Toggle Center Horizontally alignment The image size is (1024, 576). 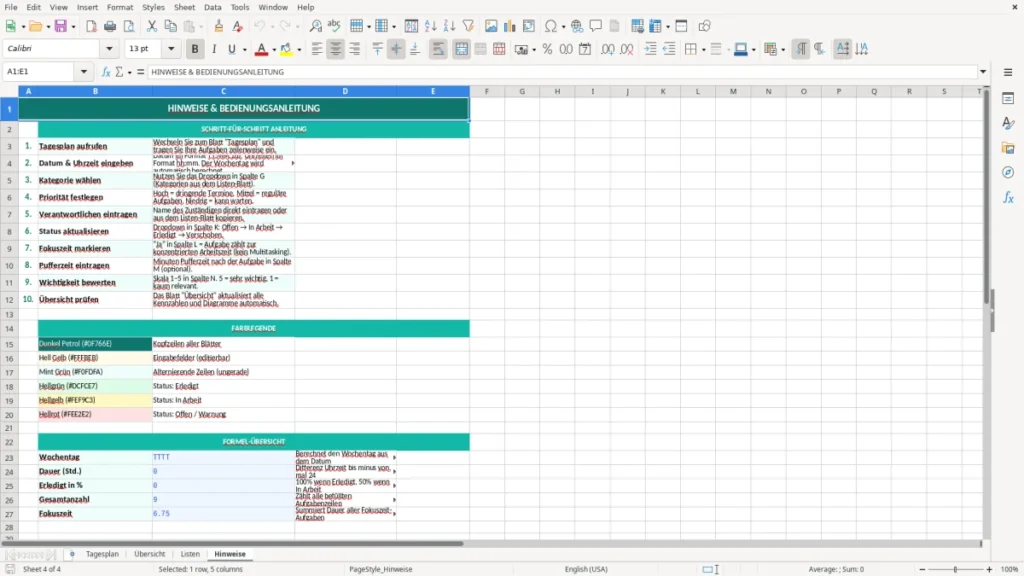click(336, 49)
